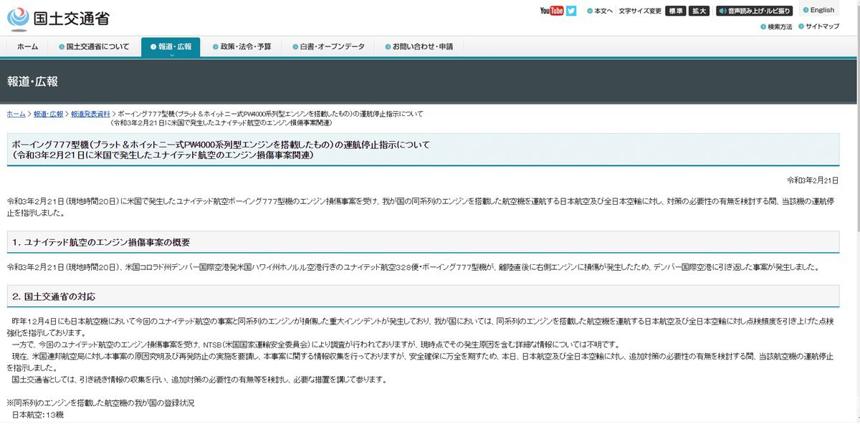
Task: Open the YouTube channel icon
Action: coord(551,11)
